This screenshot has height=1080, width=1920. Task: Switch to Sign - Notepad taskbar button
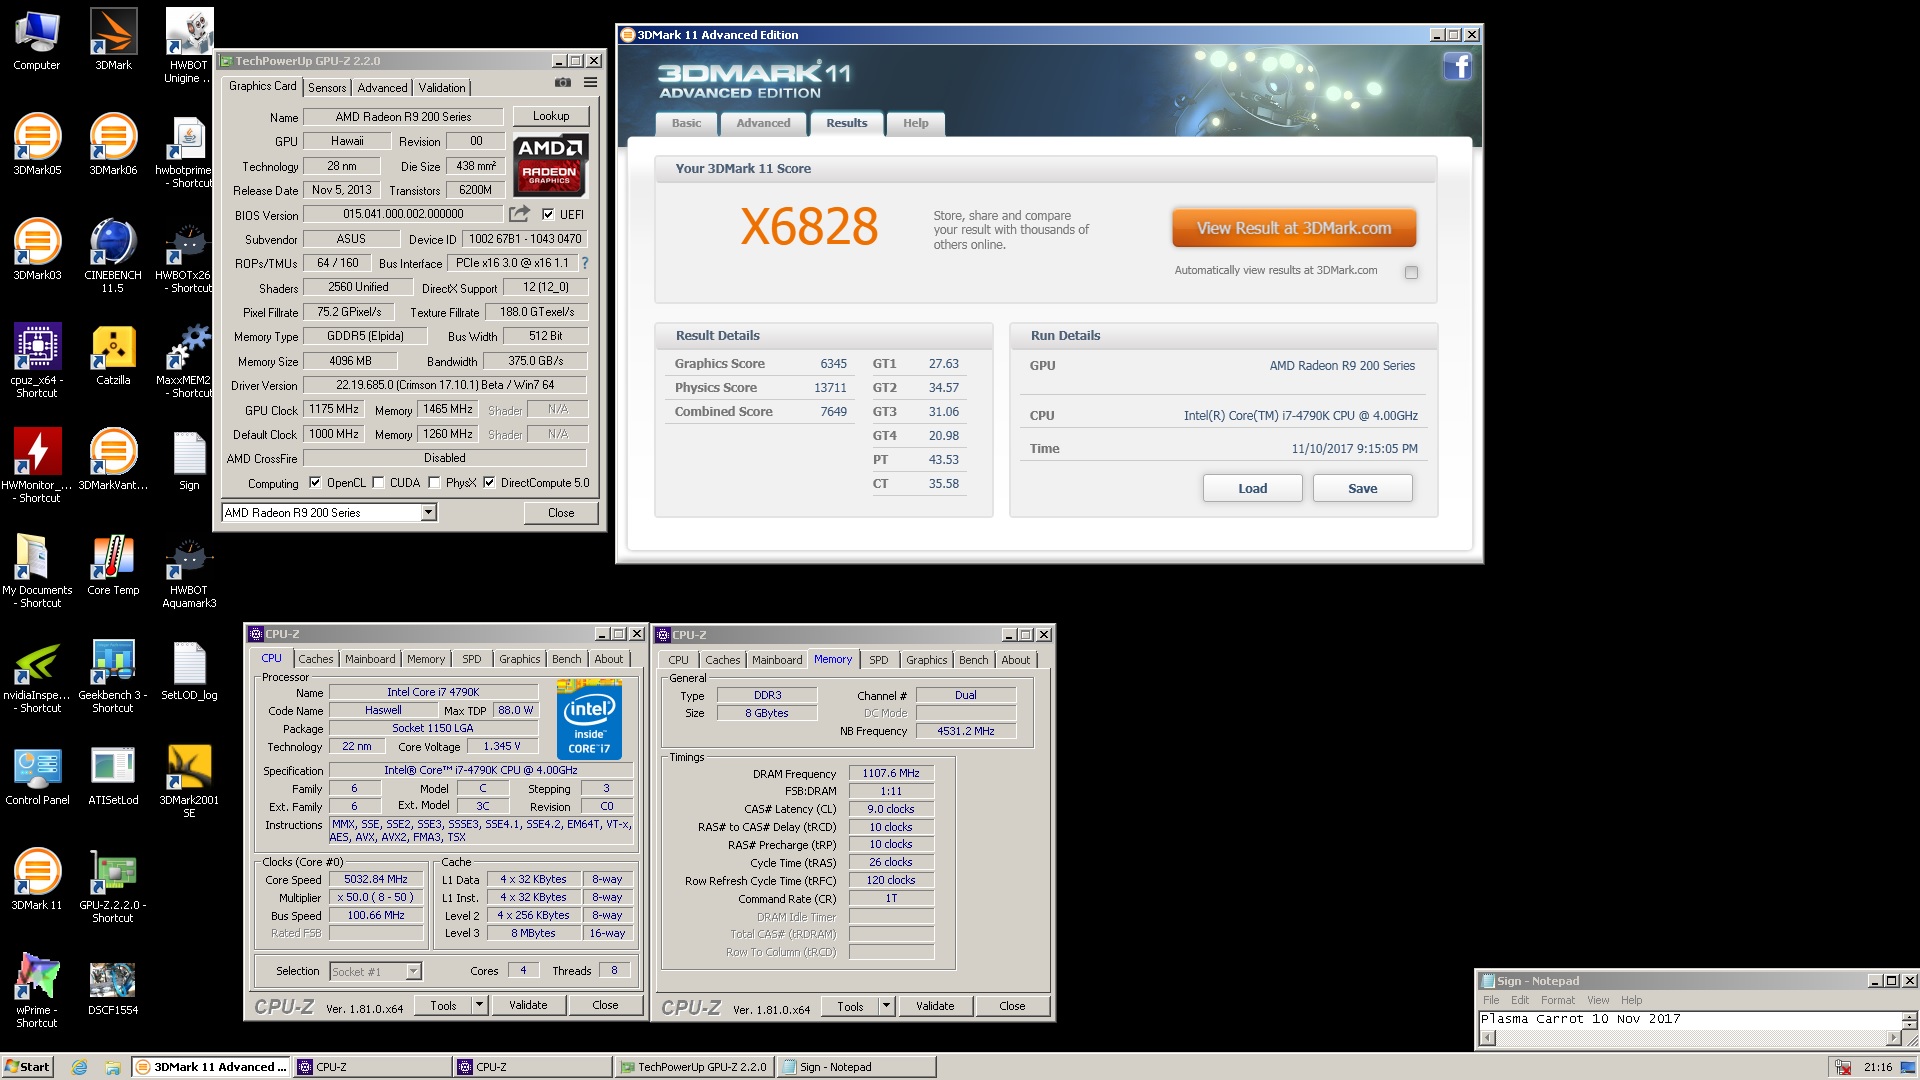click(x=856, y=1067)
